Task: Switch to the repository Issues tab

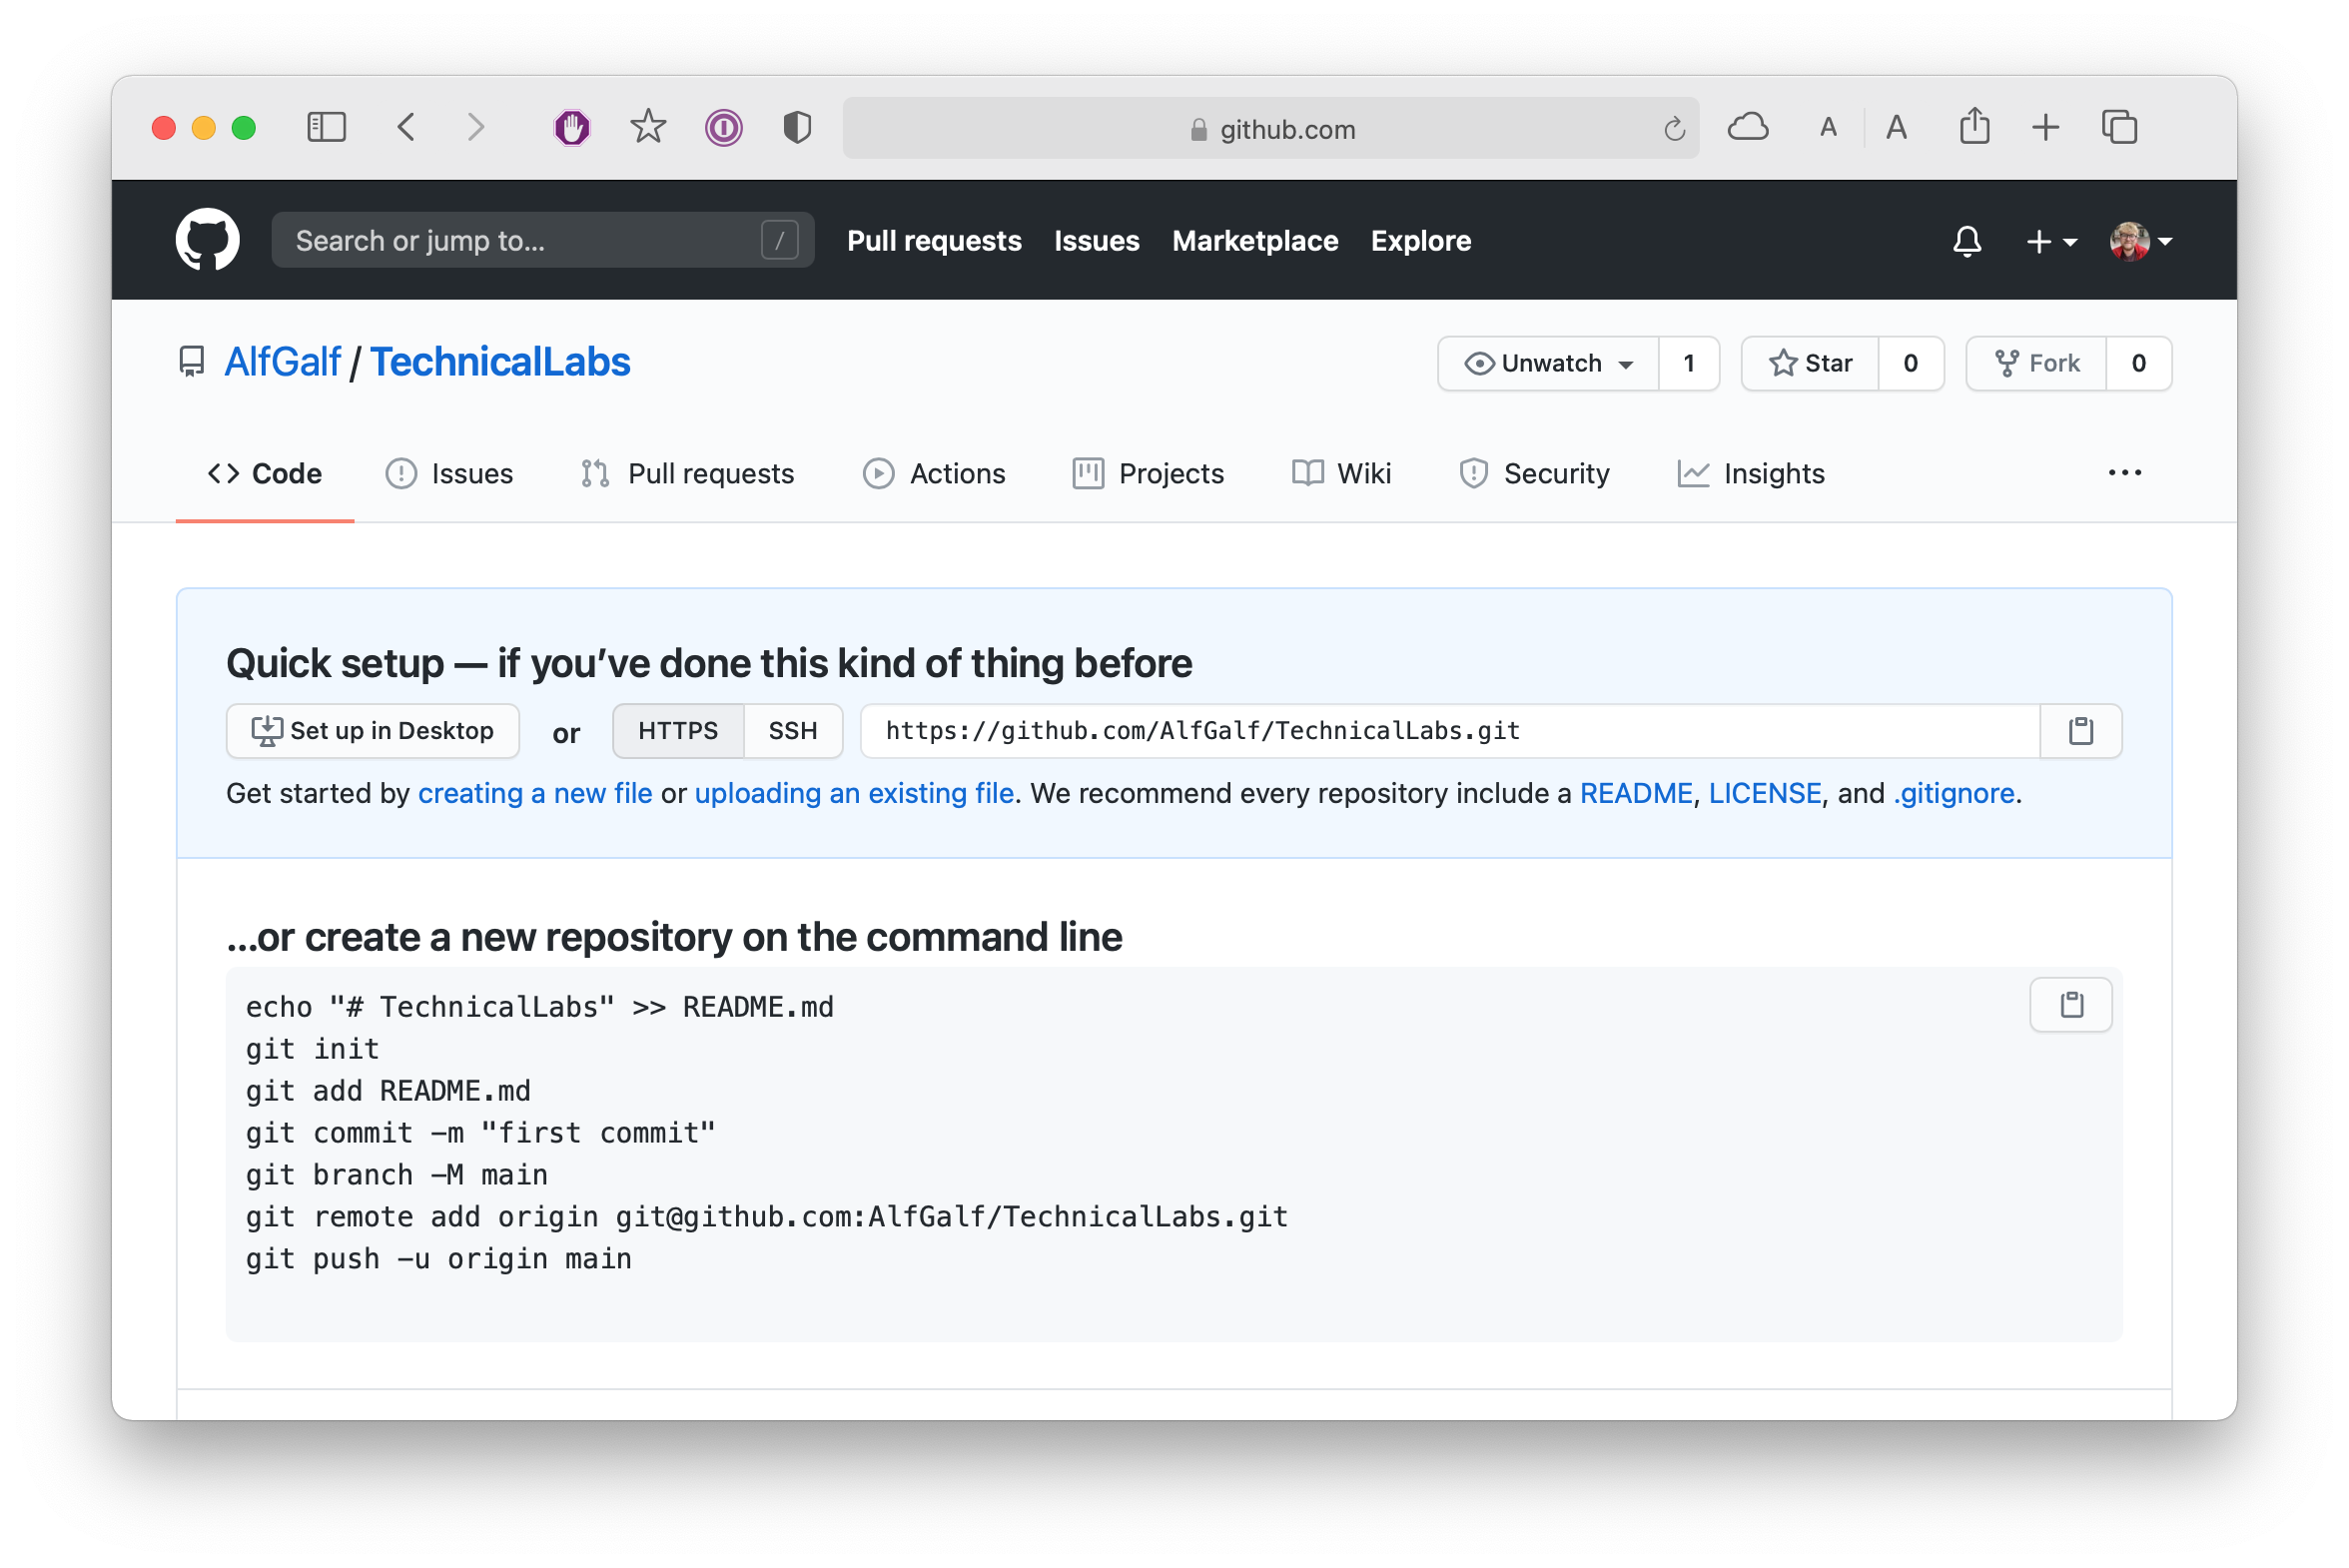Action: 450,474
